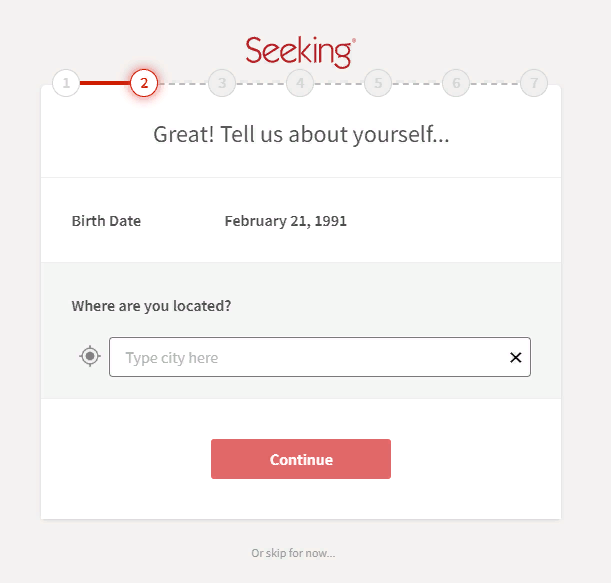Click the "Or skip for now..." link

pos(293,553)
